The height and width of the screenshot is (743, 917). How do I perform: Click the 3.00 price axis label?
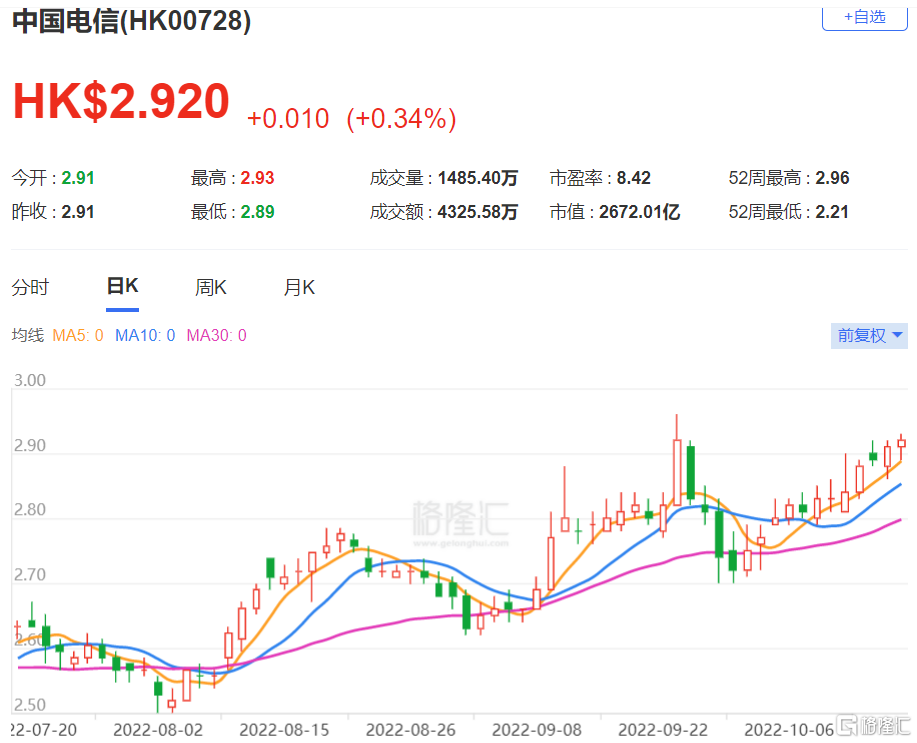pyautogui.click(x=30, y=380)
